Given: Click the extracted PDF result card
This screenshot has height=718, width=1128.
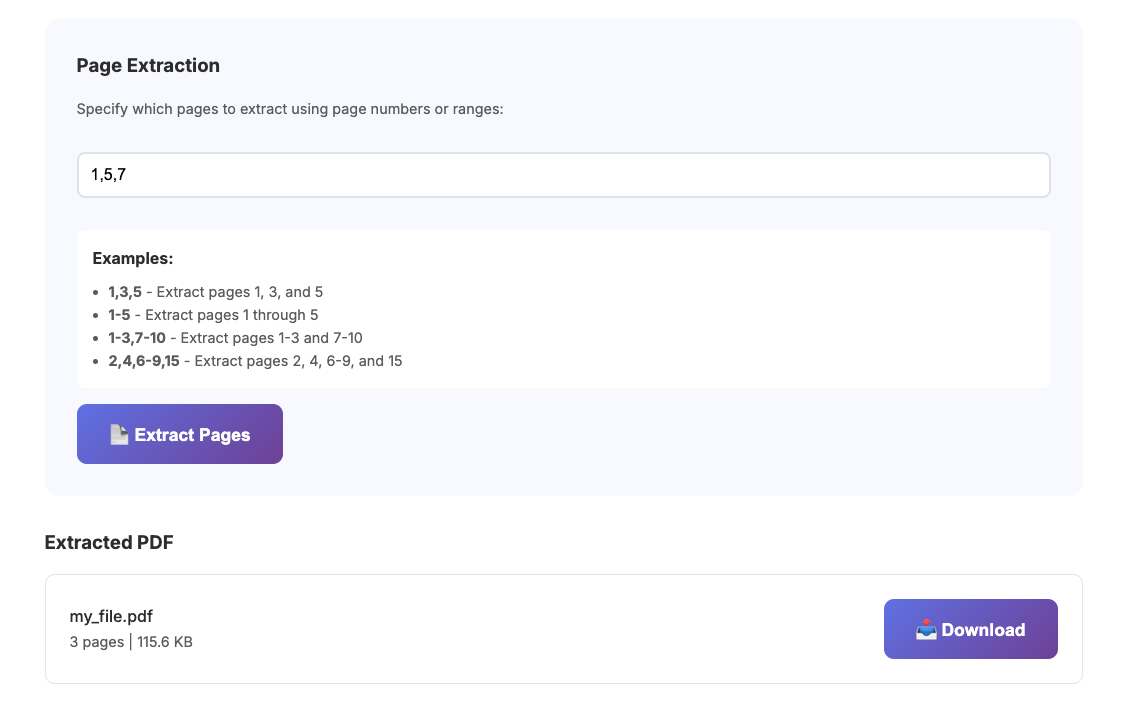Looking at the screenshot, I should point(564,629).
